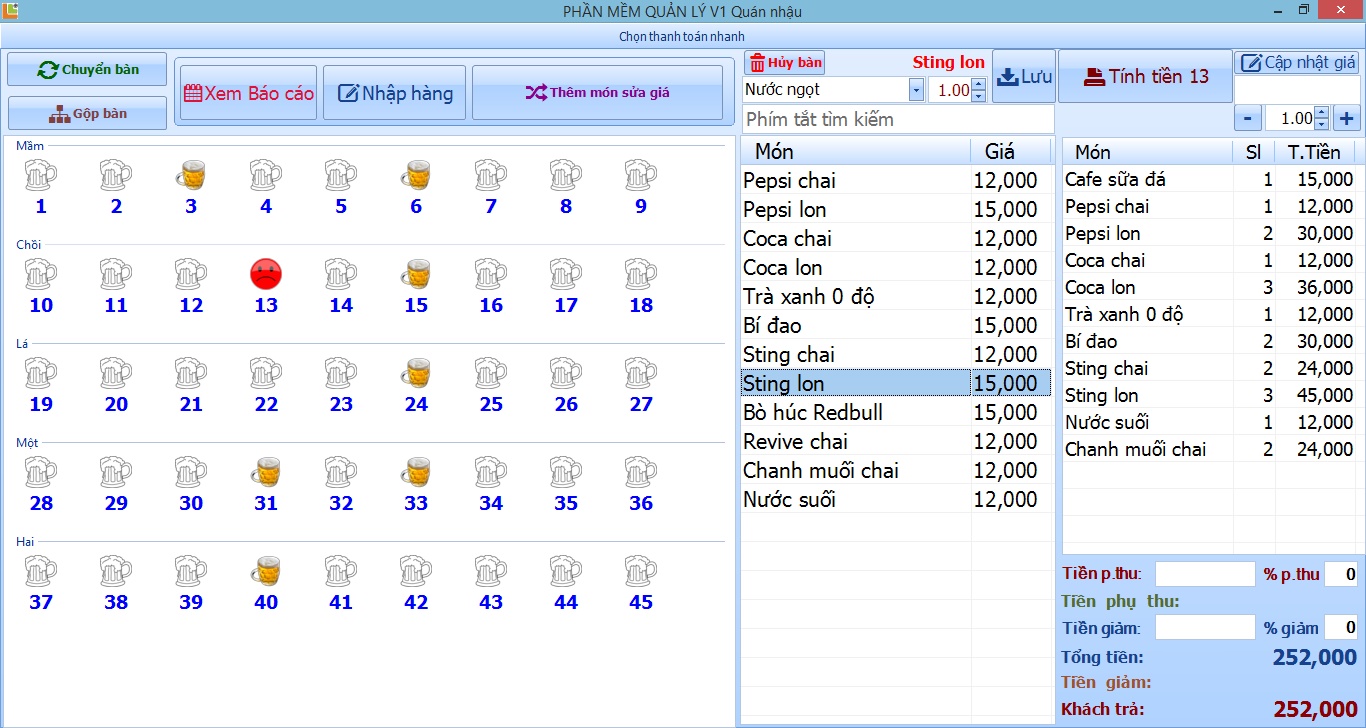Focus Phím tắt tìm kiếm search field

click(x=898, y=119)
